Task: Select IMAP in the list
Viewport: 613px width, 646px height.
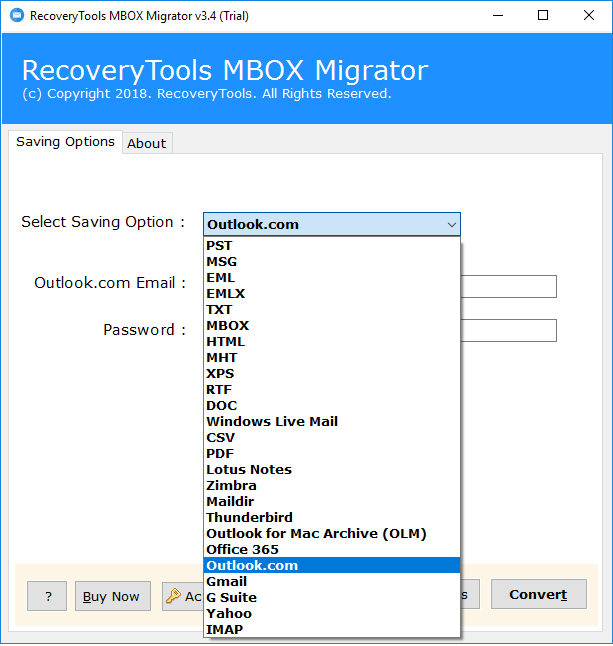Action: (x=332, y=630)
